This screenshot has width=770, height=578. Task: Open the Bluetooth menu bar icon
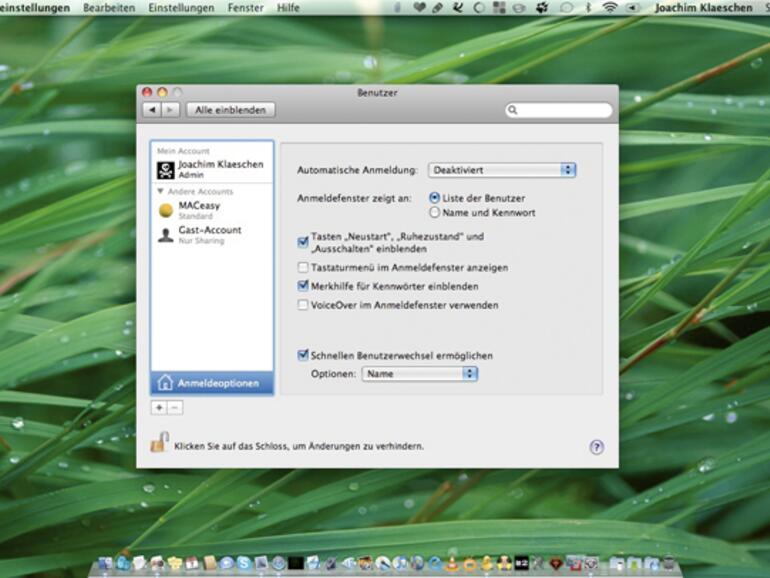point(588,7)
